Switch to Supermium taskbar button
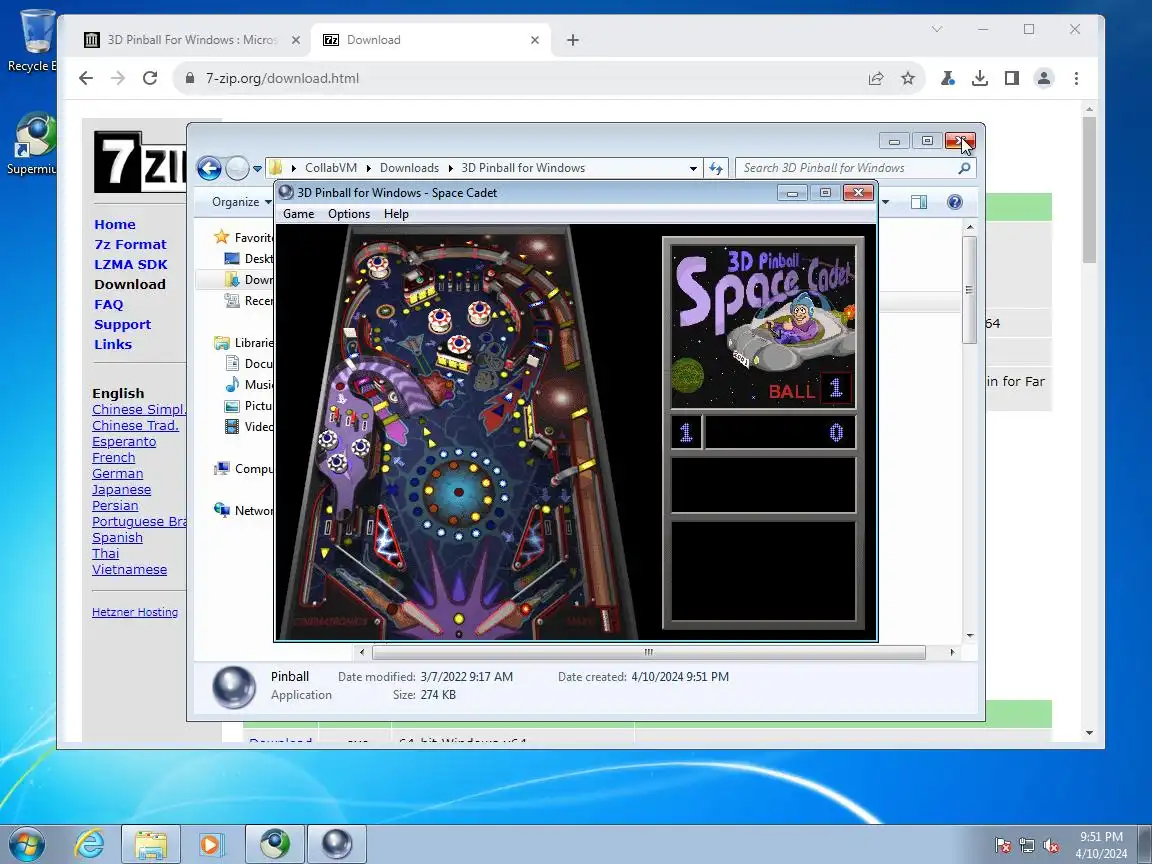Image resolution: width=1152 pixels, height=864 pixels. pos(274,844)
